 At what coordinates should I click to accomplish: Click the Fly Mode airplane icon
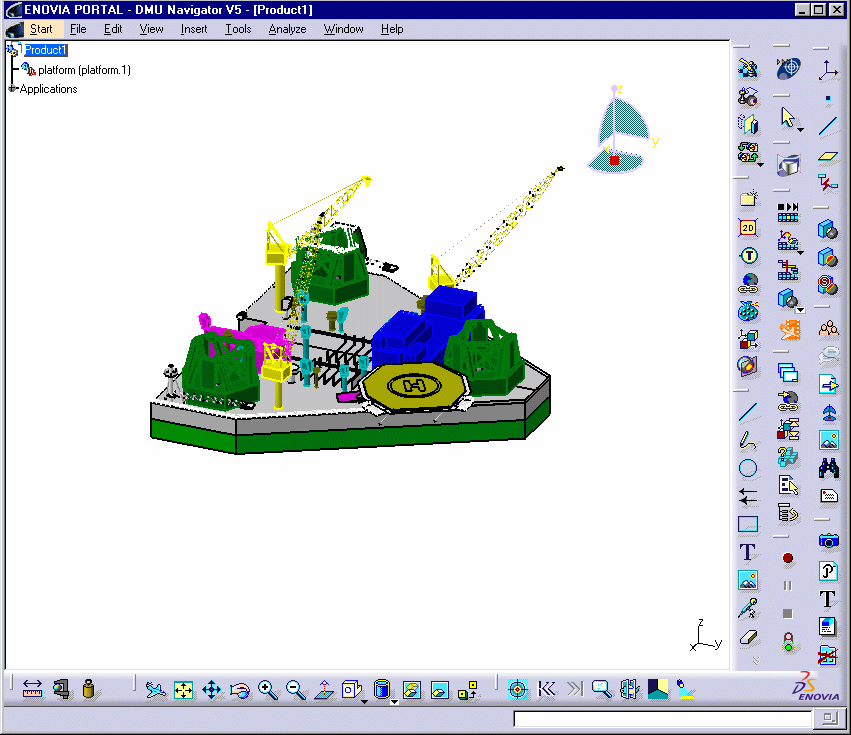(155, 689)
